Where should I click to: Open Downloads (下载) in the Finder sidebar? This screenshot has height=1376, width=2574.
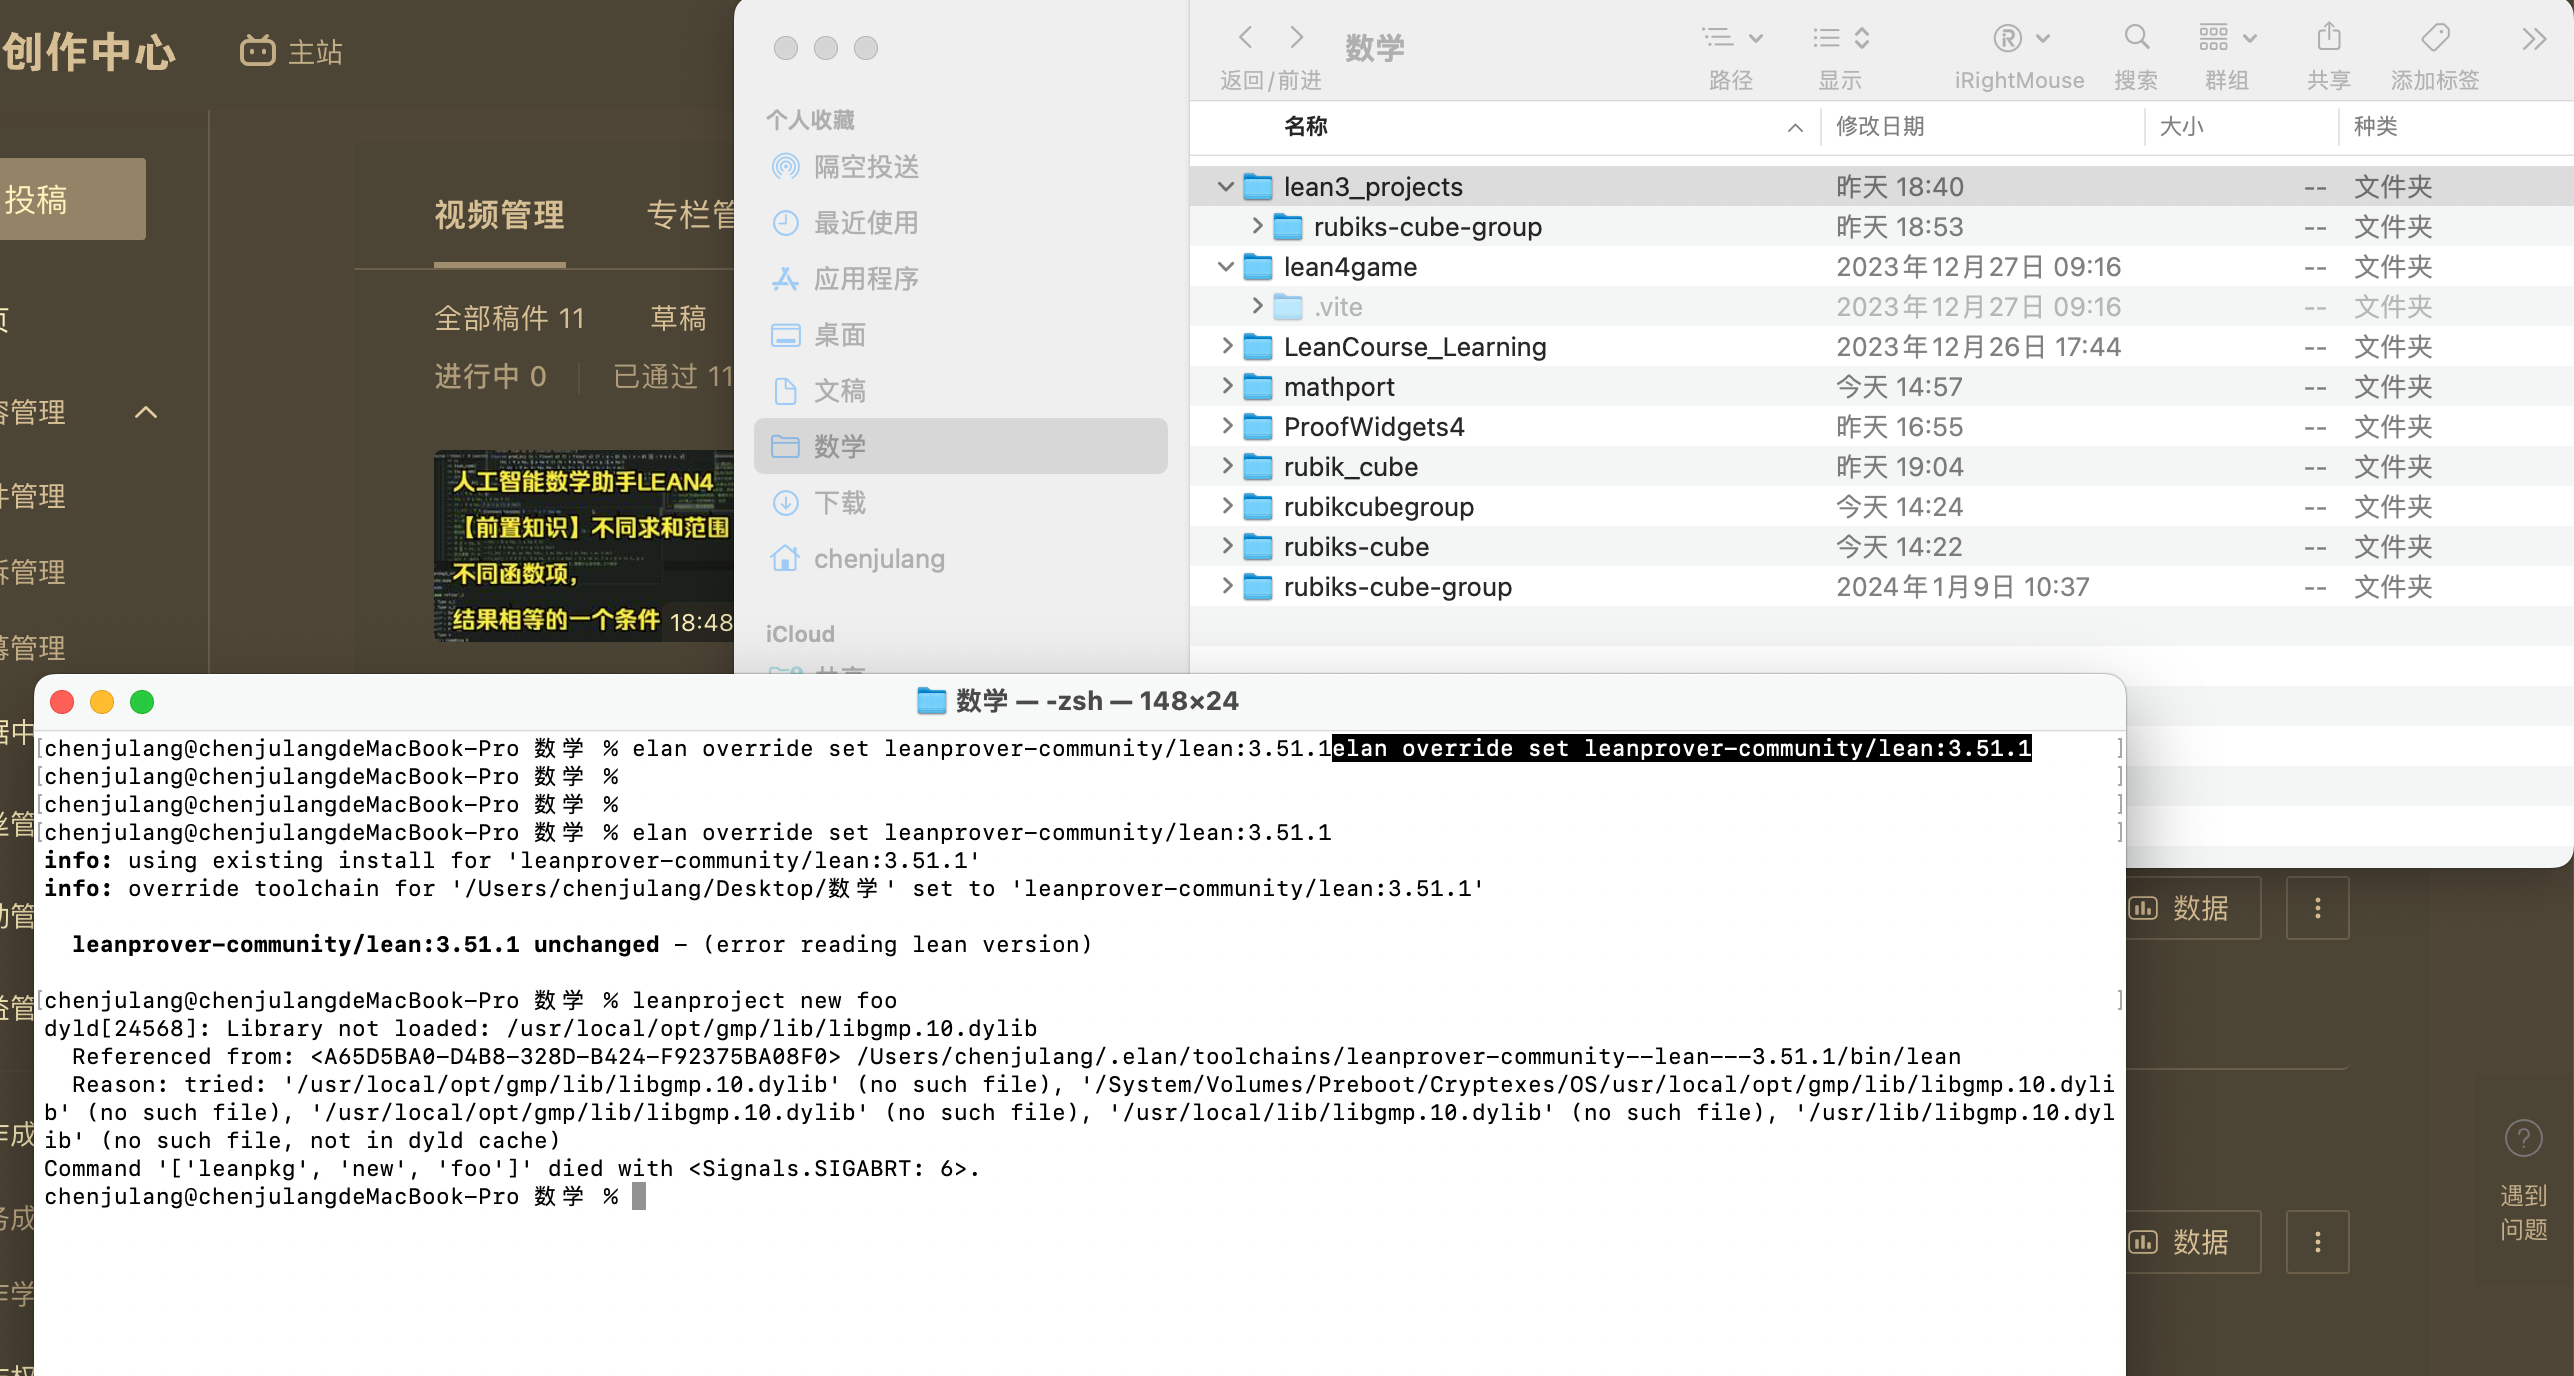pyautogui.click(x=960, y=502)
